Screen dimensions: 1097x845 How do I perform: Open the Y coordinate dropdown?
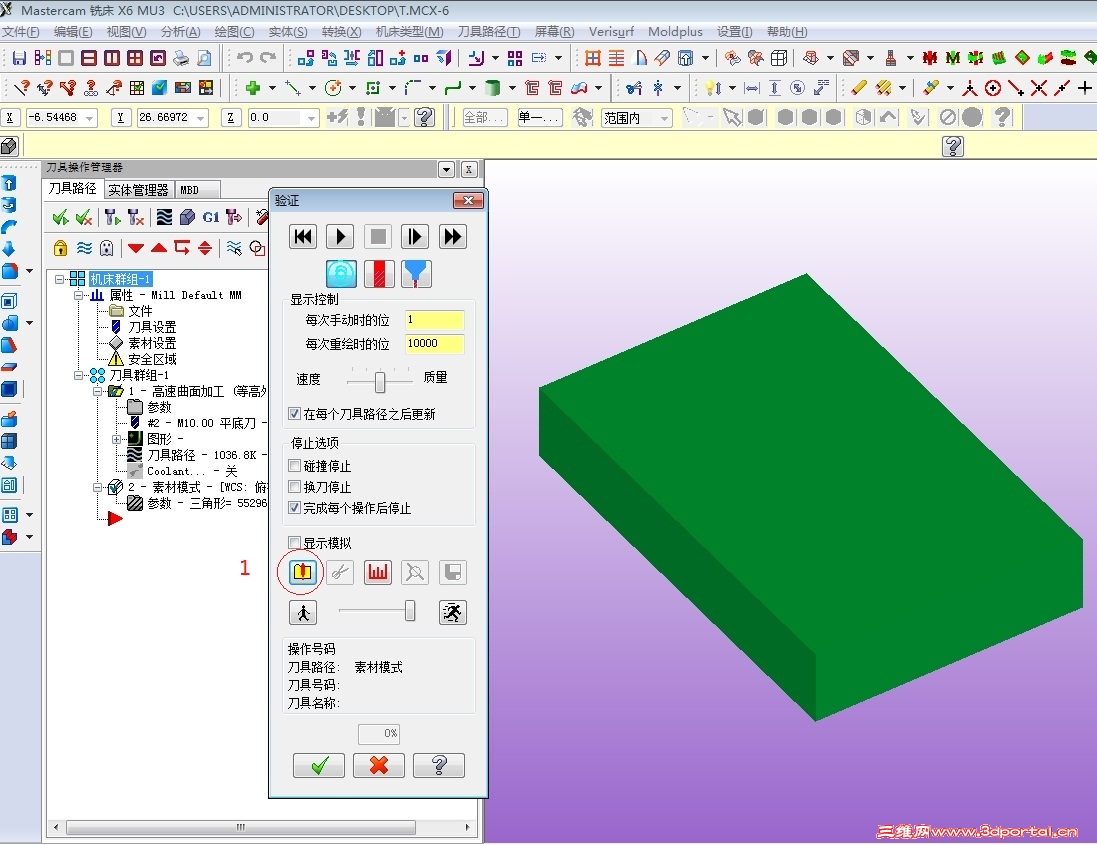[201, 118]
